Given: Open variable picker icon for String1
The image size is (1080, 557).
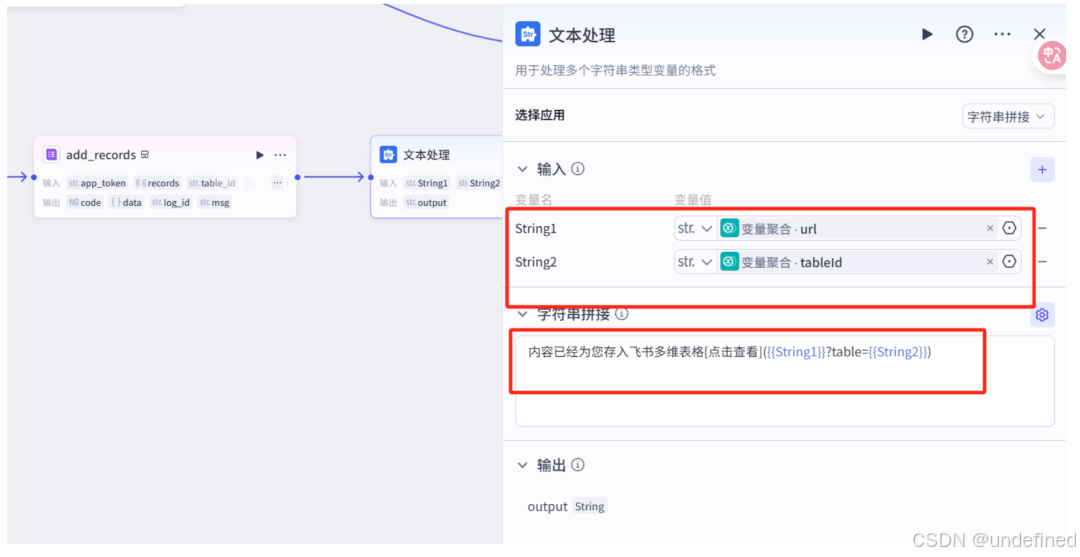Looking at the screenshot, I should tap(1009, 228).
